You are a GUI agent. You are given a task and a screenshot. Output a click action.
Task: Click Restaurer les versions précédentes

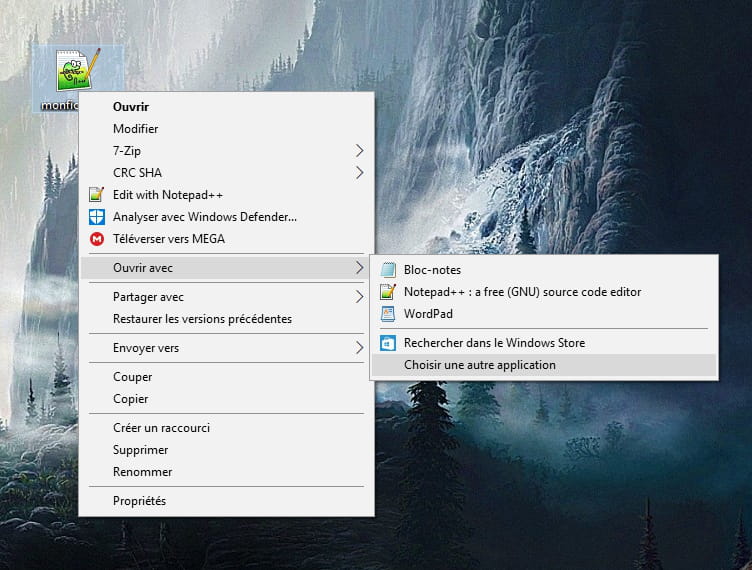click(x=226, y=319)
